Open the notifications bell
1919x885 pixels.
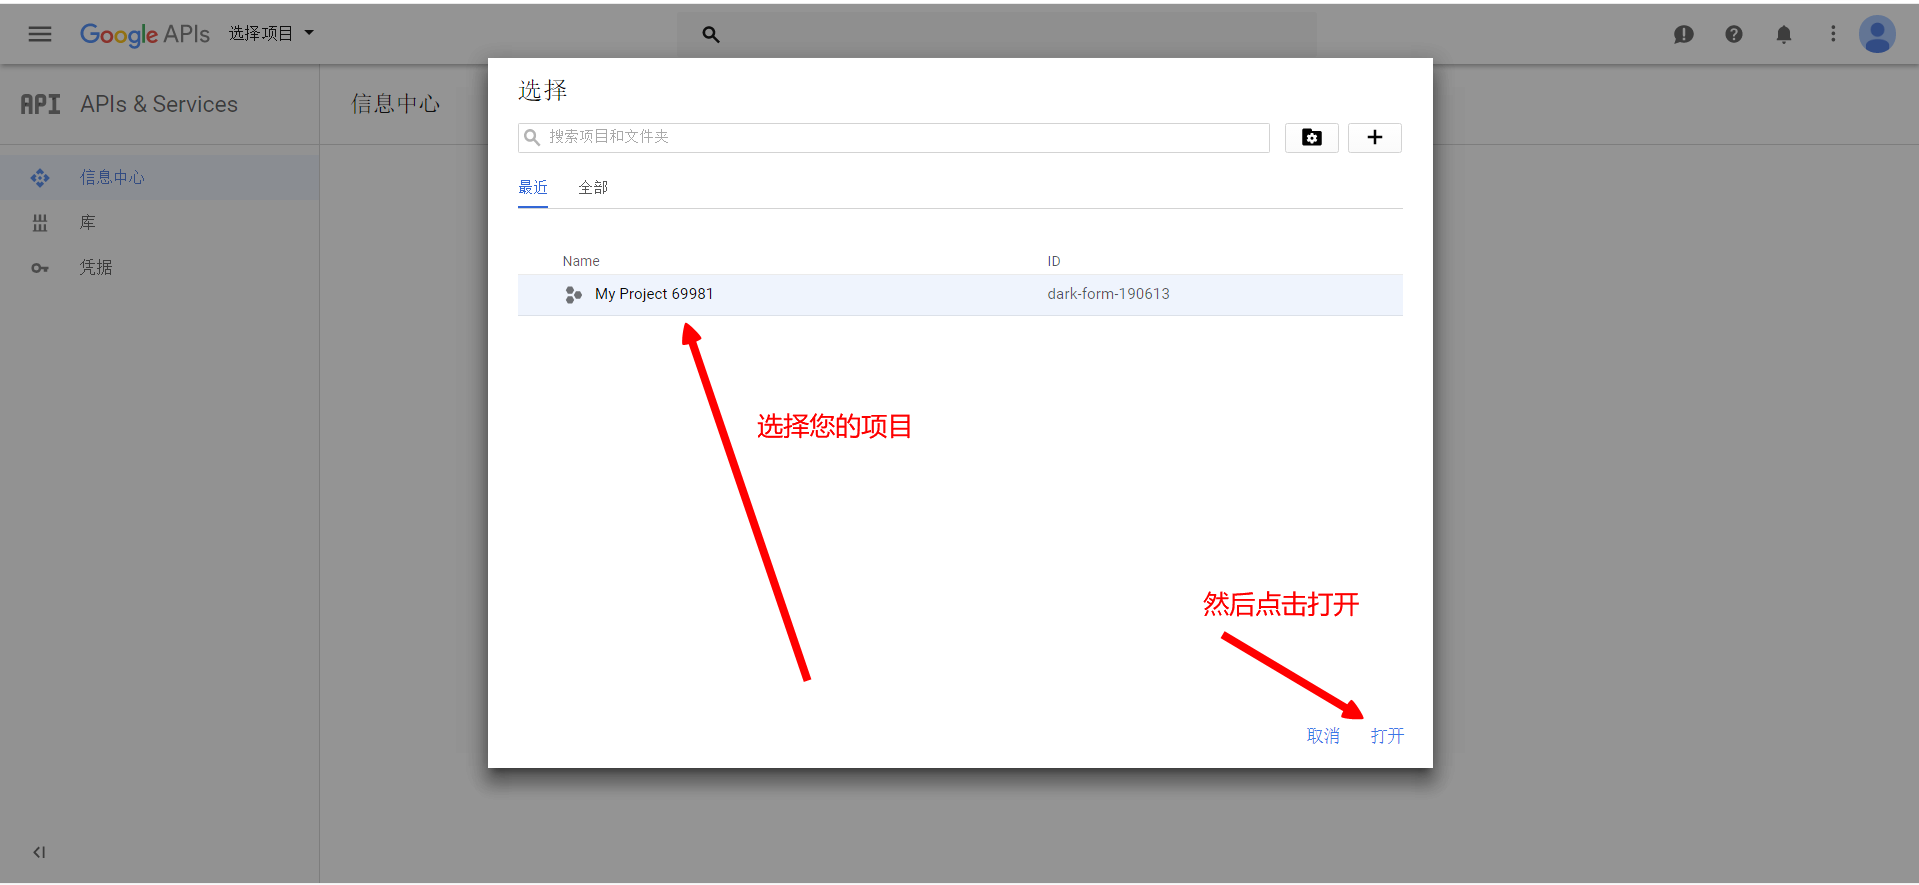[x=1784, y=34]
